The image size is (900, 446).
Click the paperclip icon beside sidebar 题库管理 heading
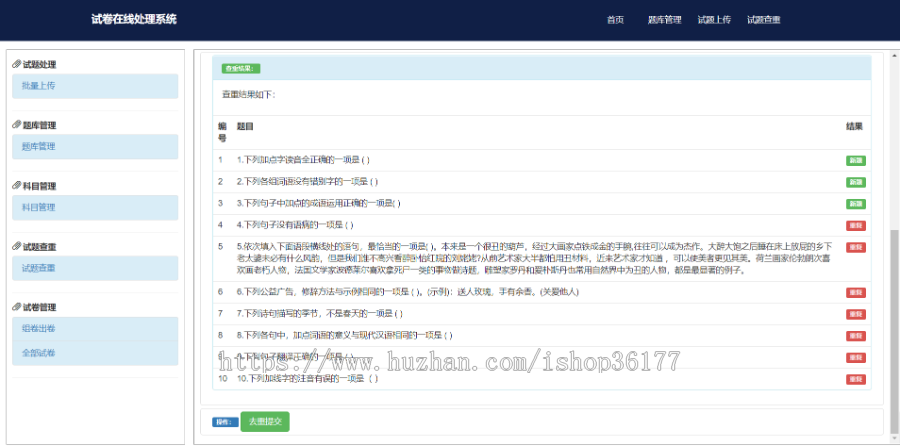[x=17, y=125]
